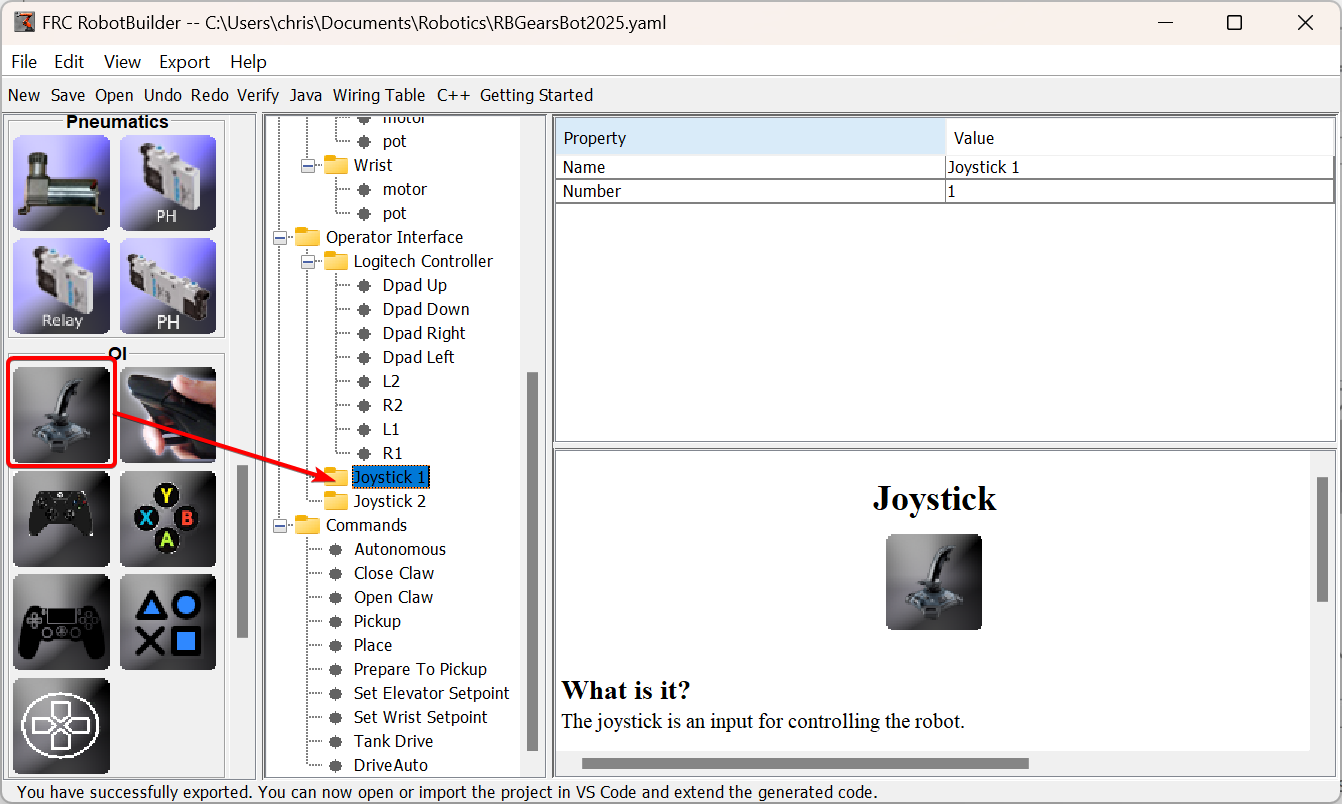1342x804 pixels.
Task: Pick the PS4 shapes button icon
Action: pos(168,622)
